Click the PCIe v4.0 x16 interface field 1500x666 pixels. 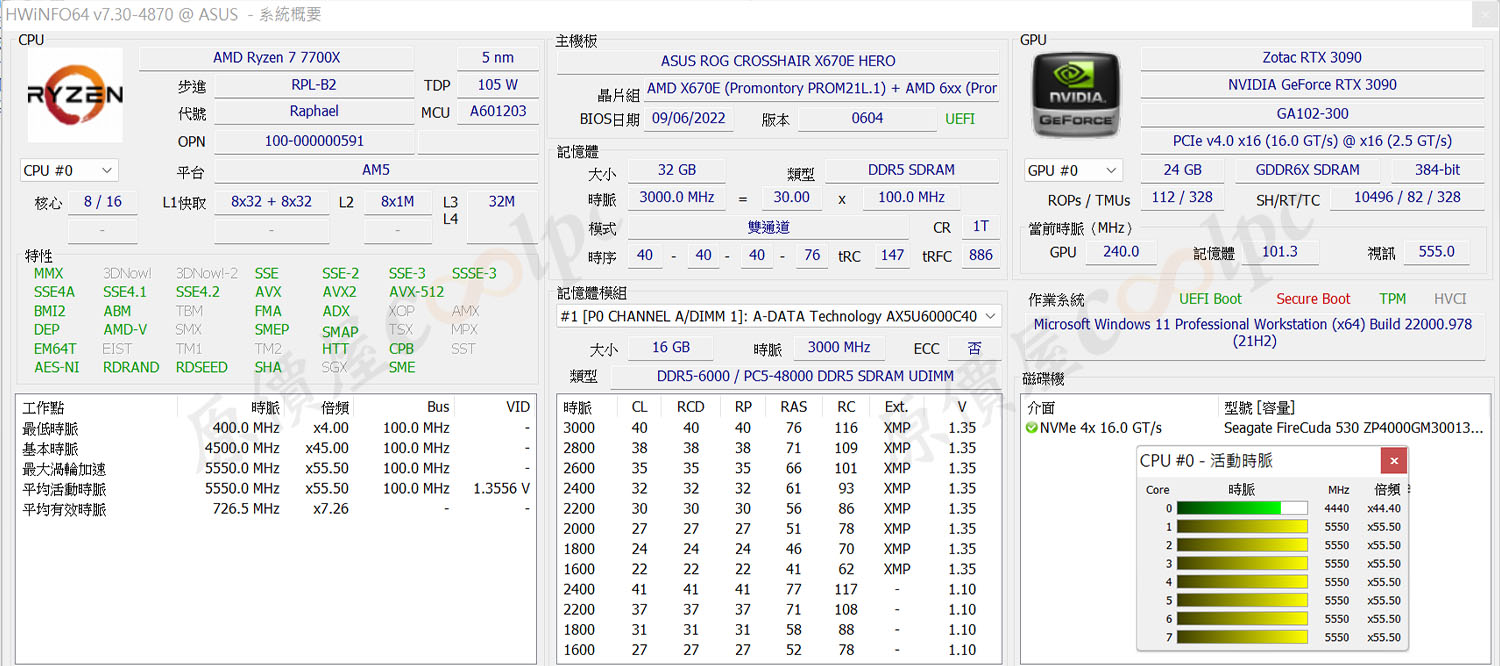[1312, 141]
